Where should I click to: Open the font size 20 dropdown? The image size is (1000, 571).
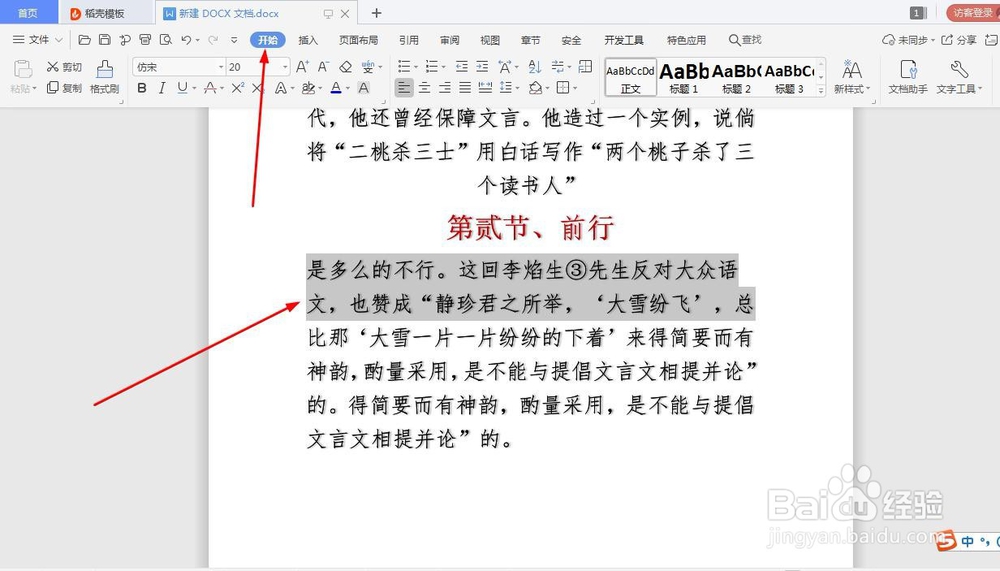[284, 67]
